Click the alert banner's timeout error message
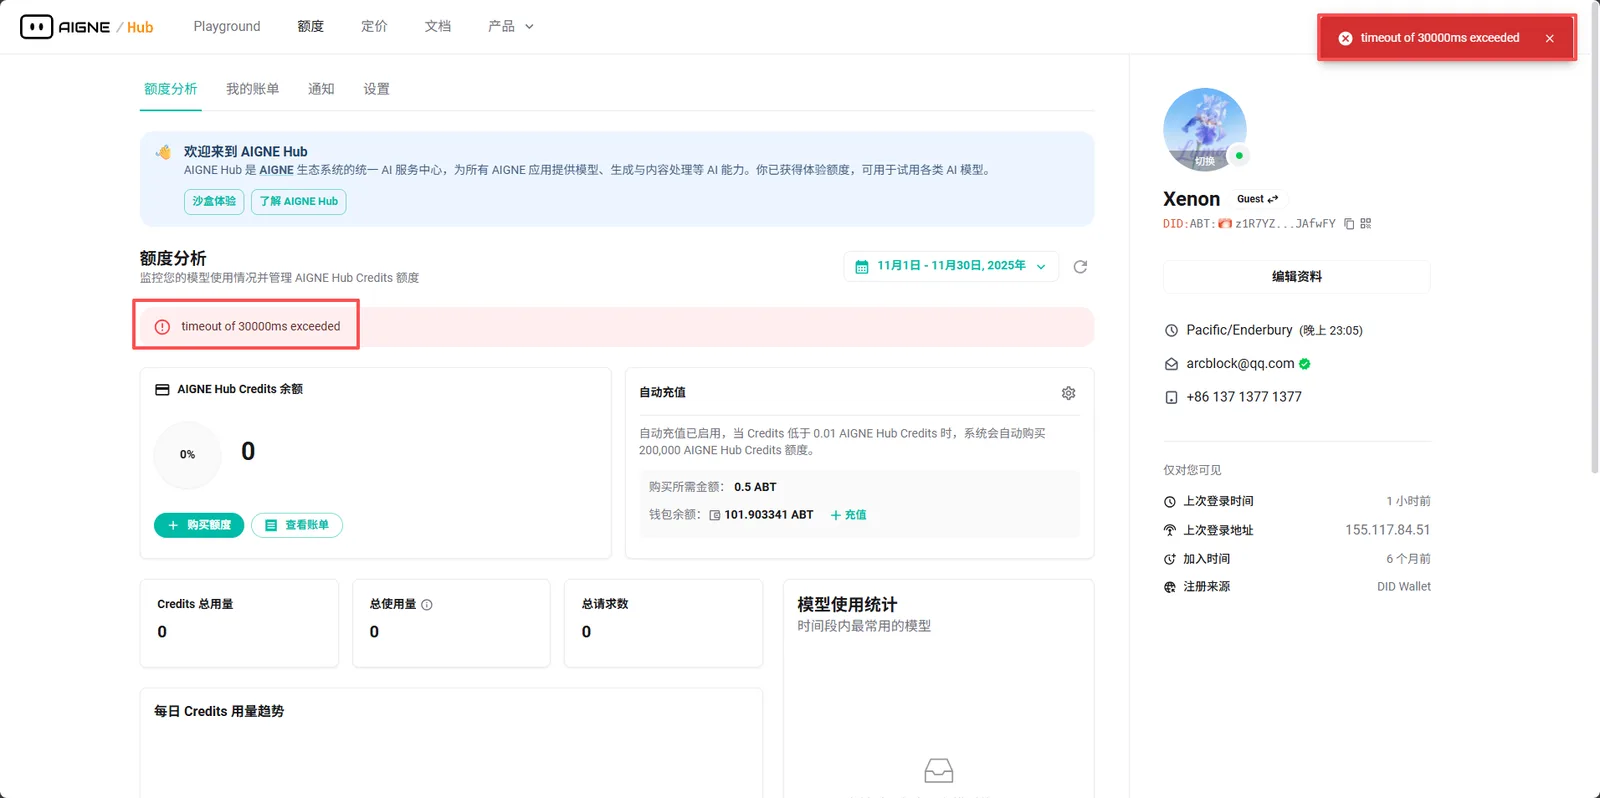Viewport: 1600px width, 798px height. pos(261,327)
